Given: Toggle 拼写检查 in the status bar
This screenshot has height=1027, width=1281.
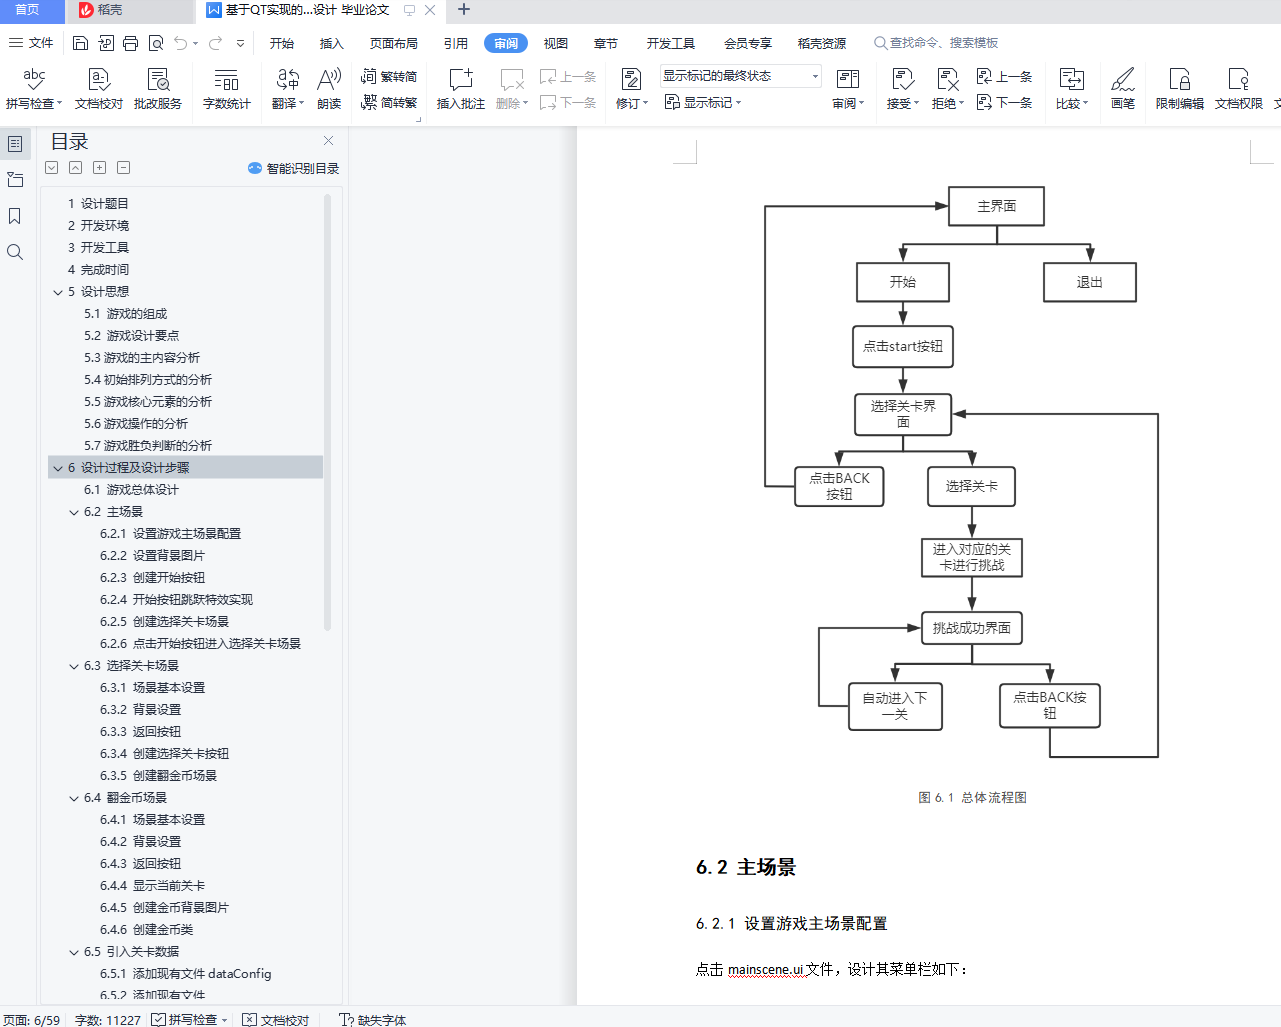Looking at the screenshot, I should pos(190,1019).
